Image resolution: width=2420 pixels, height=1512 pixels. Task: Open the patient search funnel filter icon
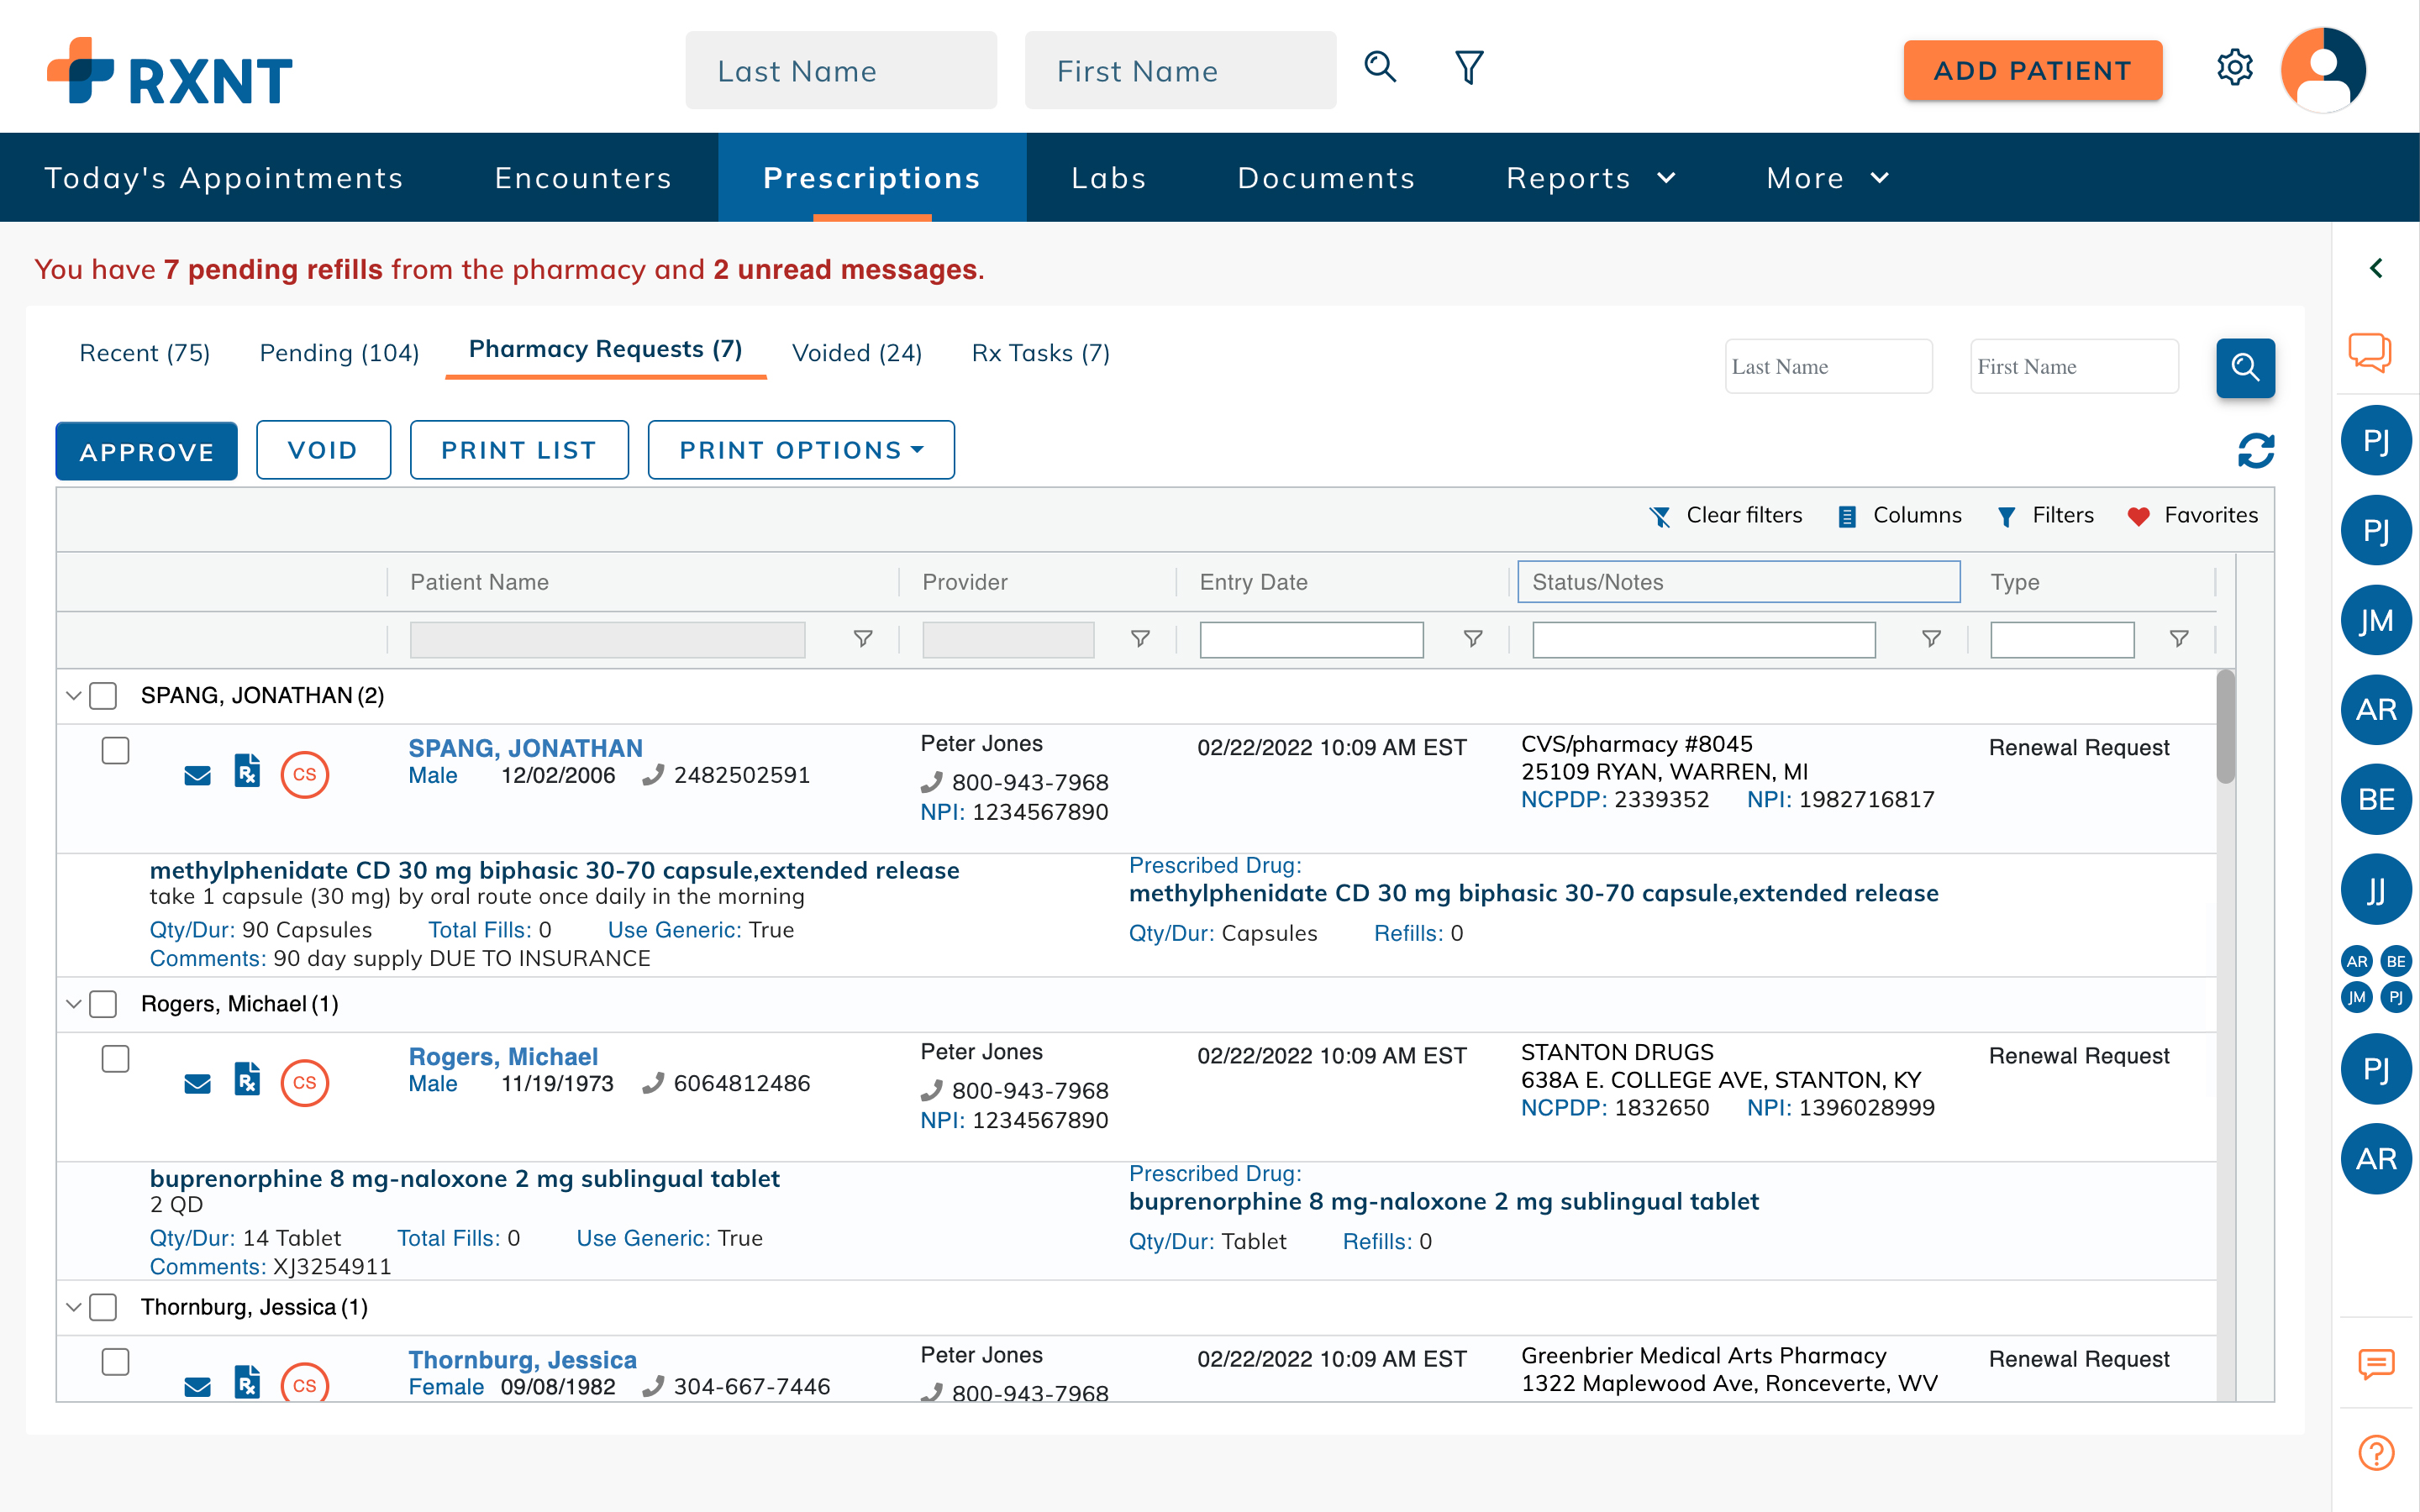(x=1468, y=68)
